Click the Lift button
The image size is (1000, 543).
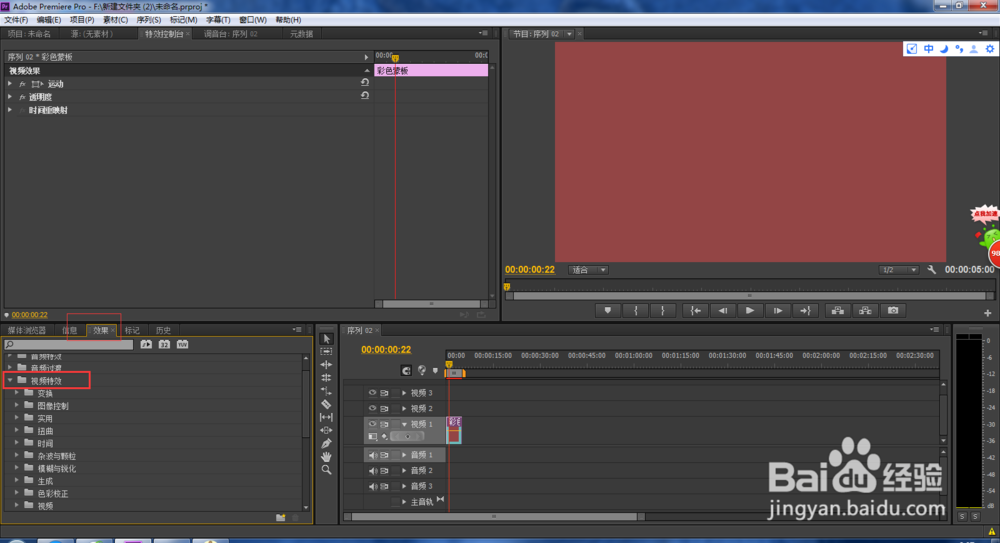point(837,311)
